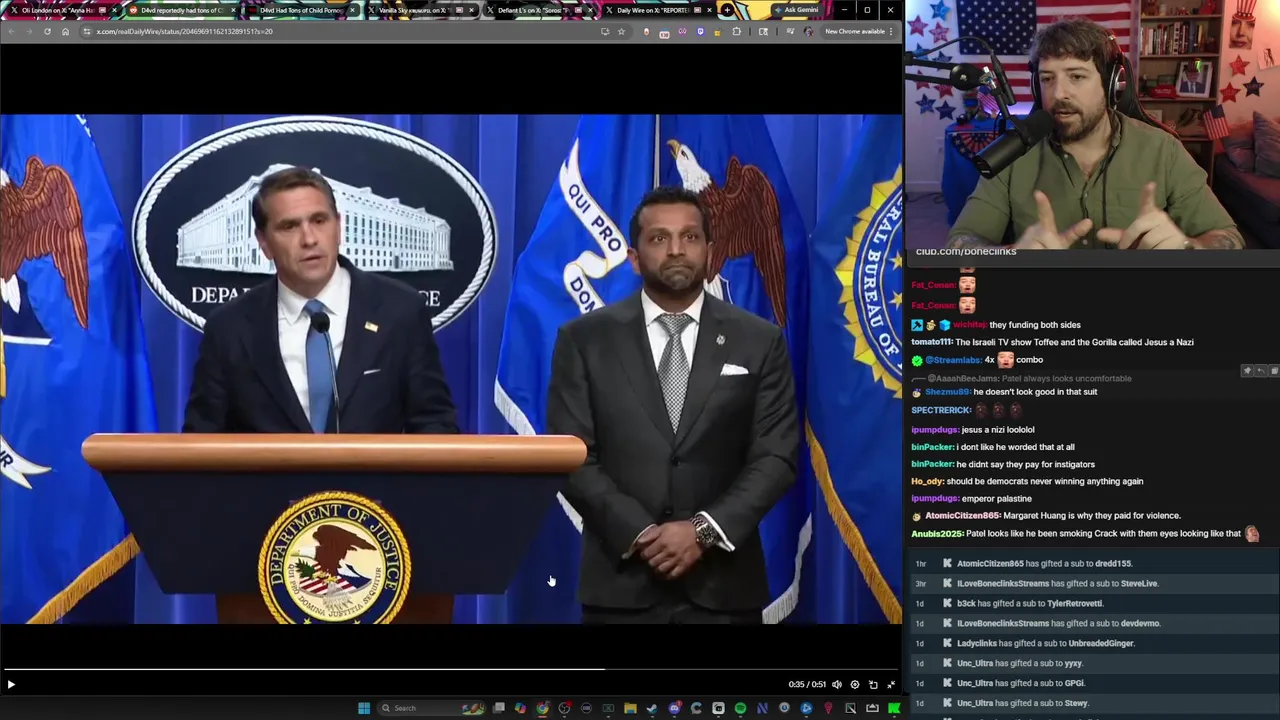Screen dimensions: 1280x720
Task: Toggle picture-in-picture mode on the video
Action: point(873,684)
